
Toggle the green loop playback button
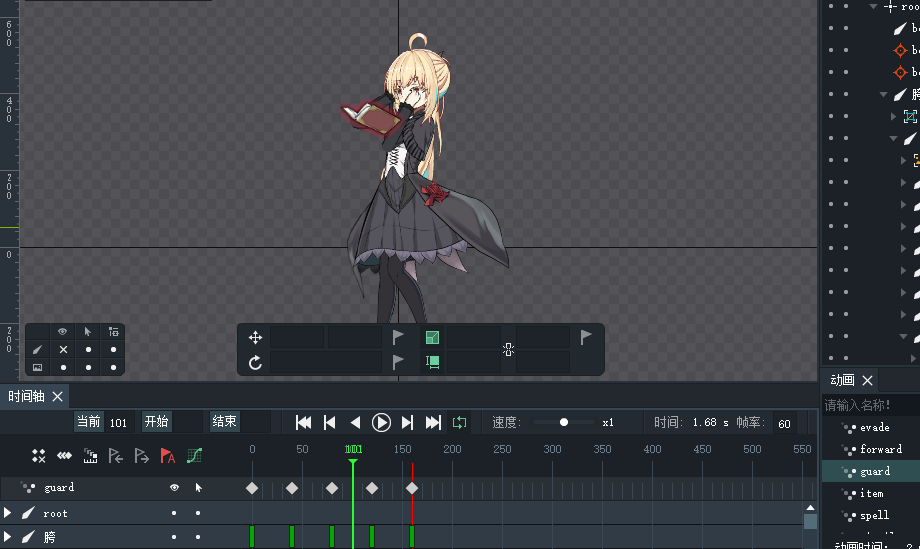[459, 422]
